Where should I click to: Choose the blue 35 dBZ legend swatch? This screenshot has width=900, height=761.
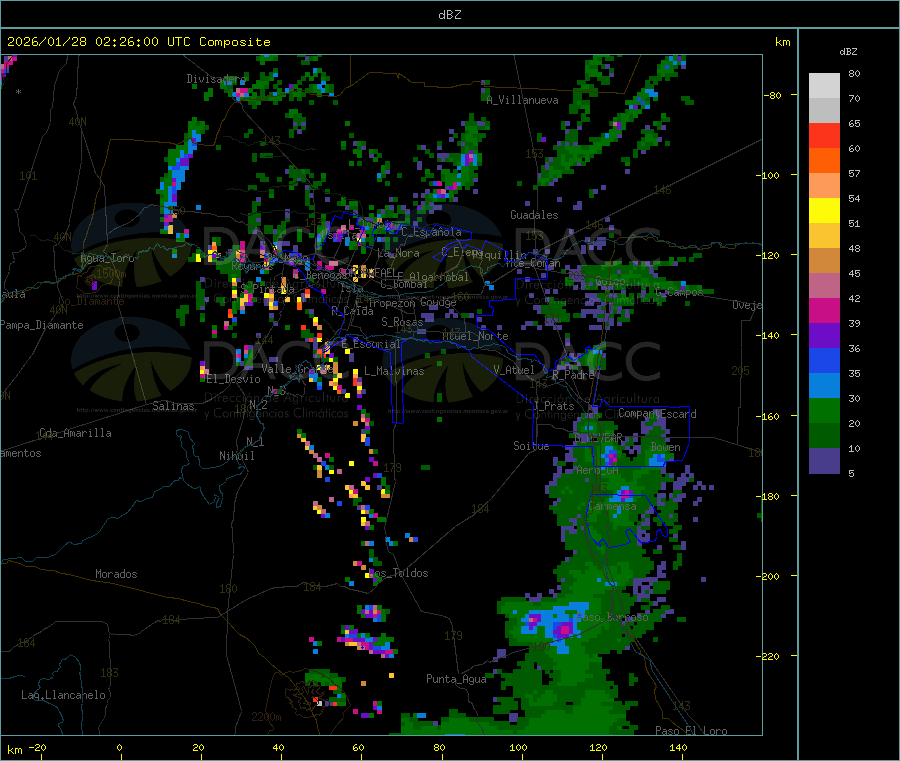point(824,360)
